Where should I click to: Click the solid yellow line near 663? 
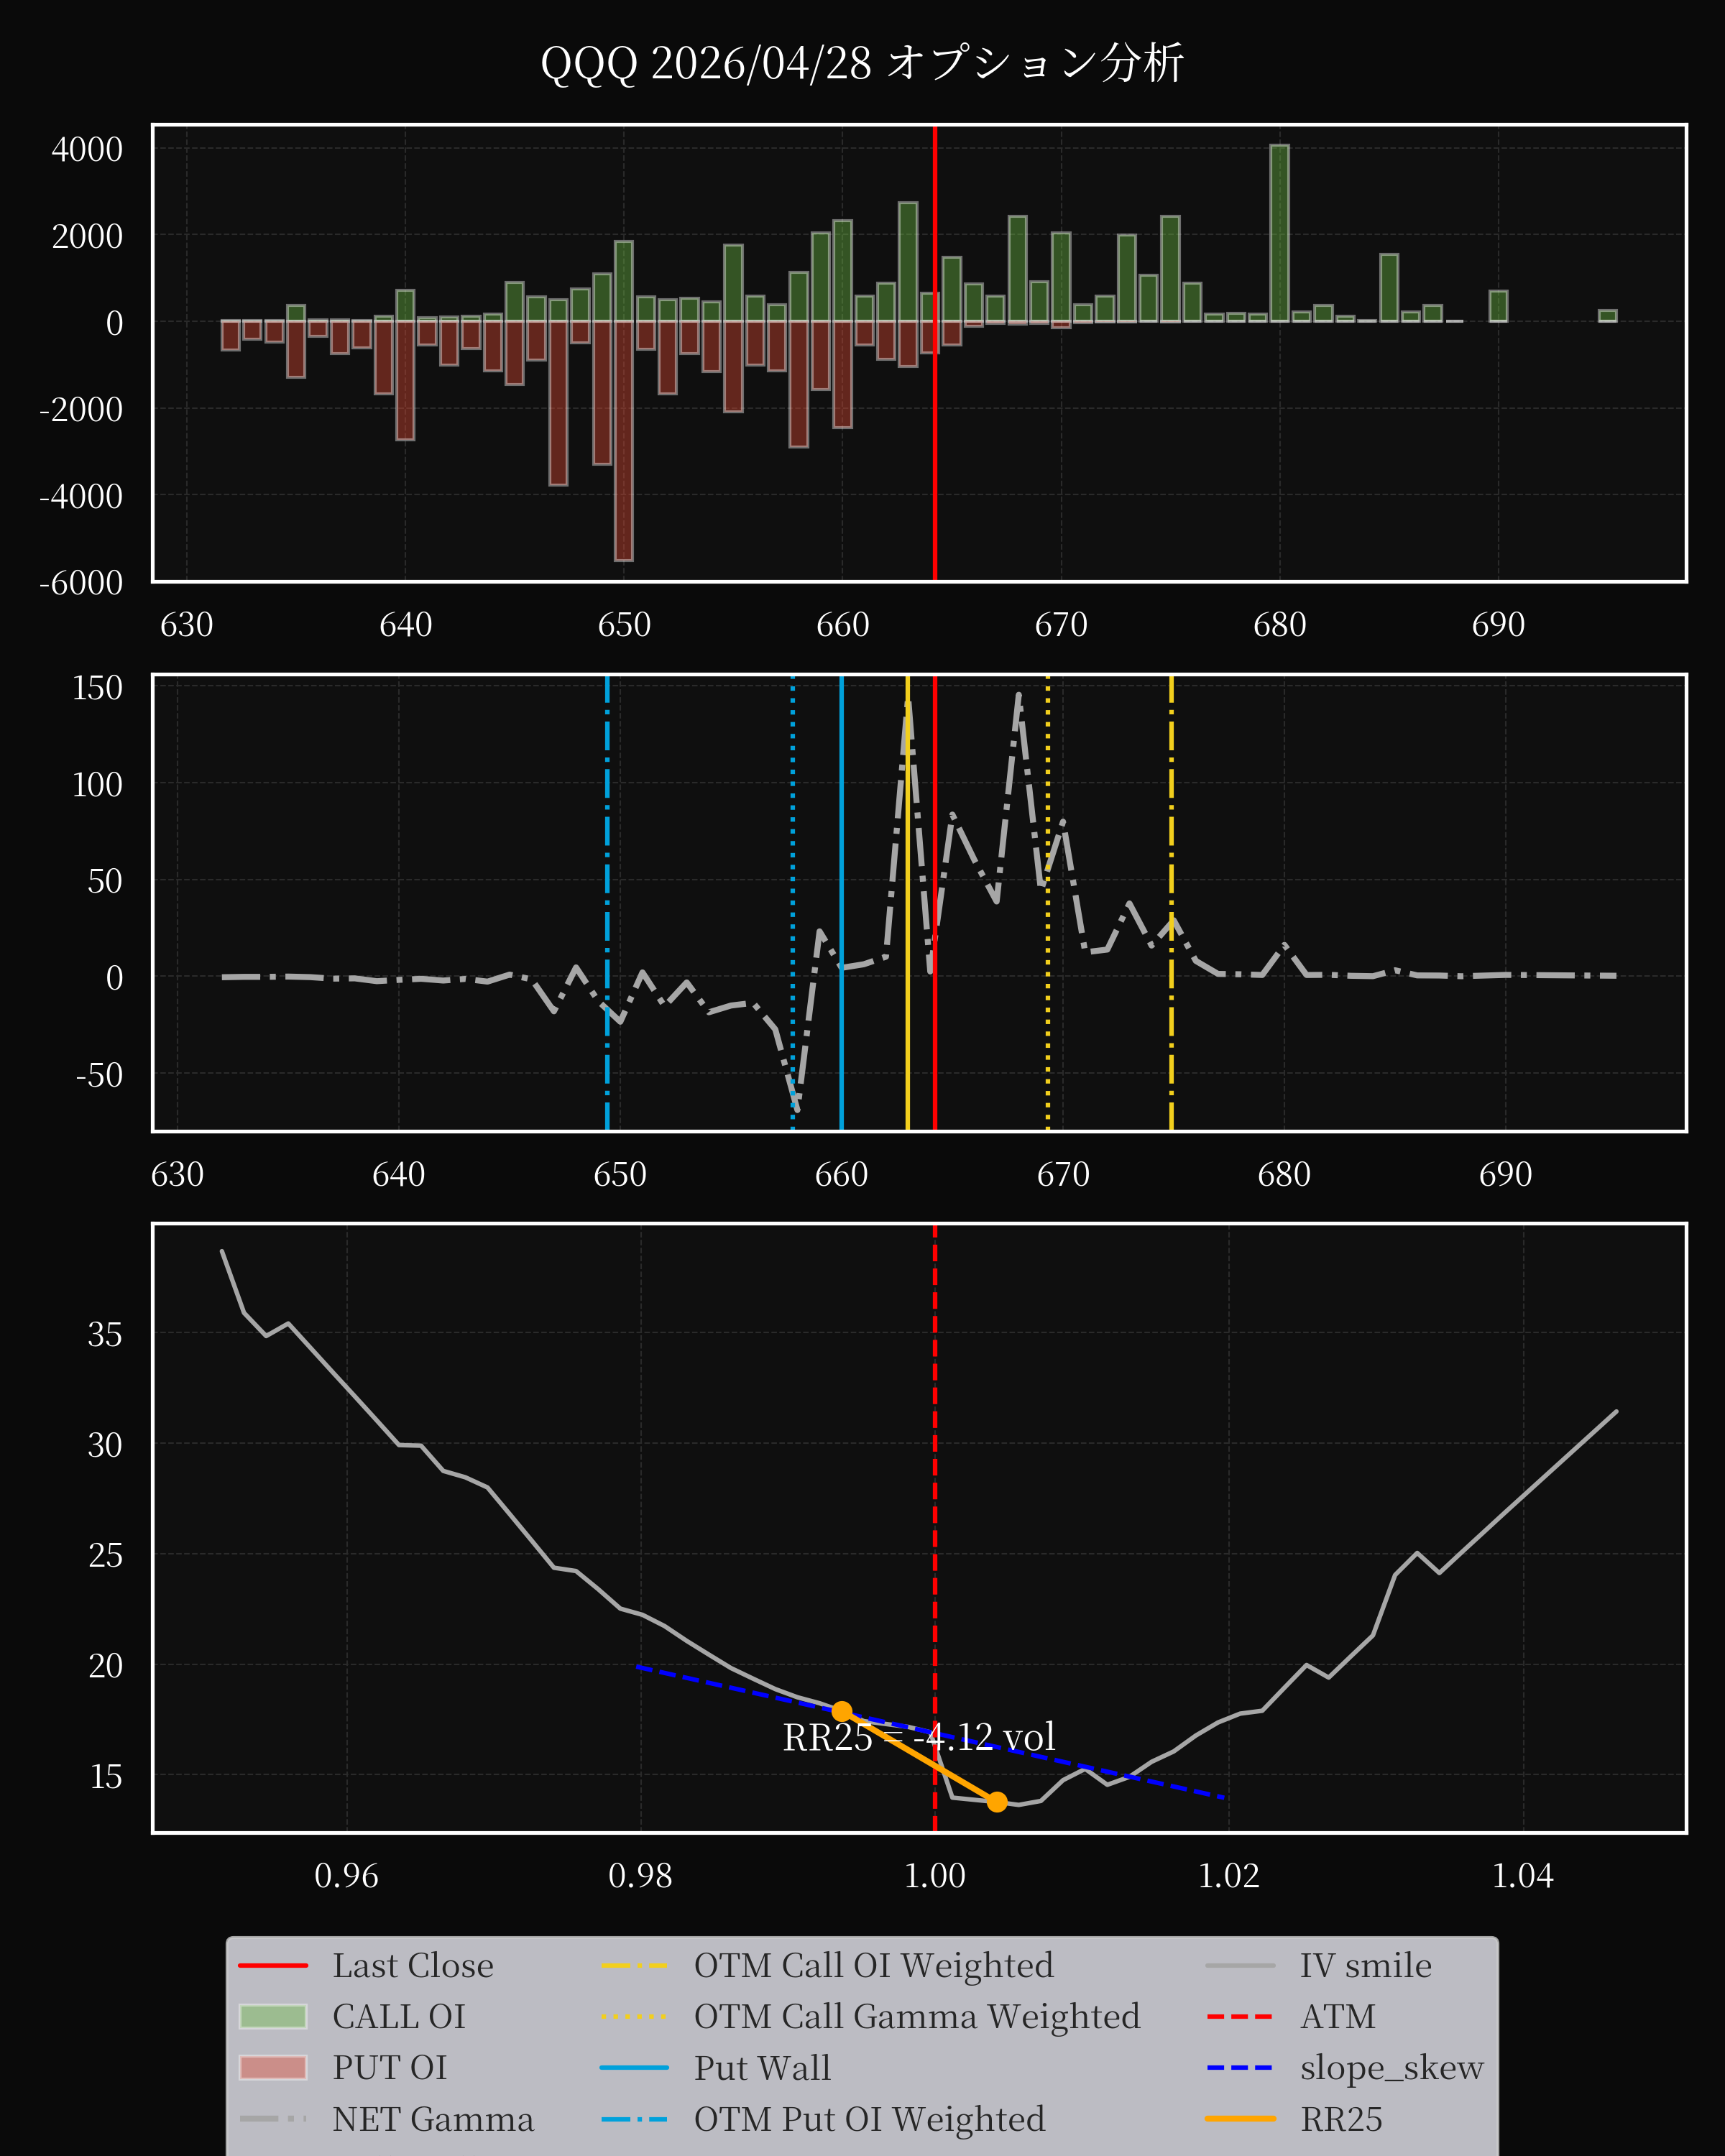pyautogui.click(x=908, y=903)
